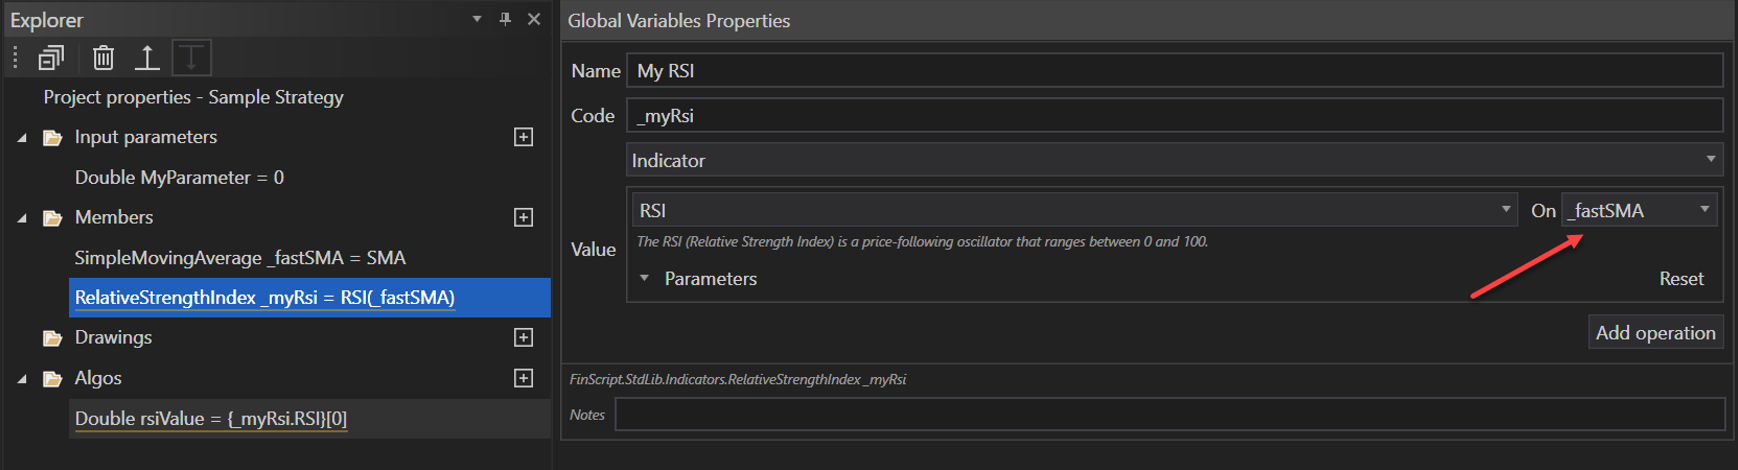Add a new drawing with plus icon
Screen dimensions: 1738x470
(523, 338)
